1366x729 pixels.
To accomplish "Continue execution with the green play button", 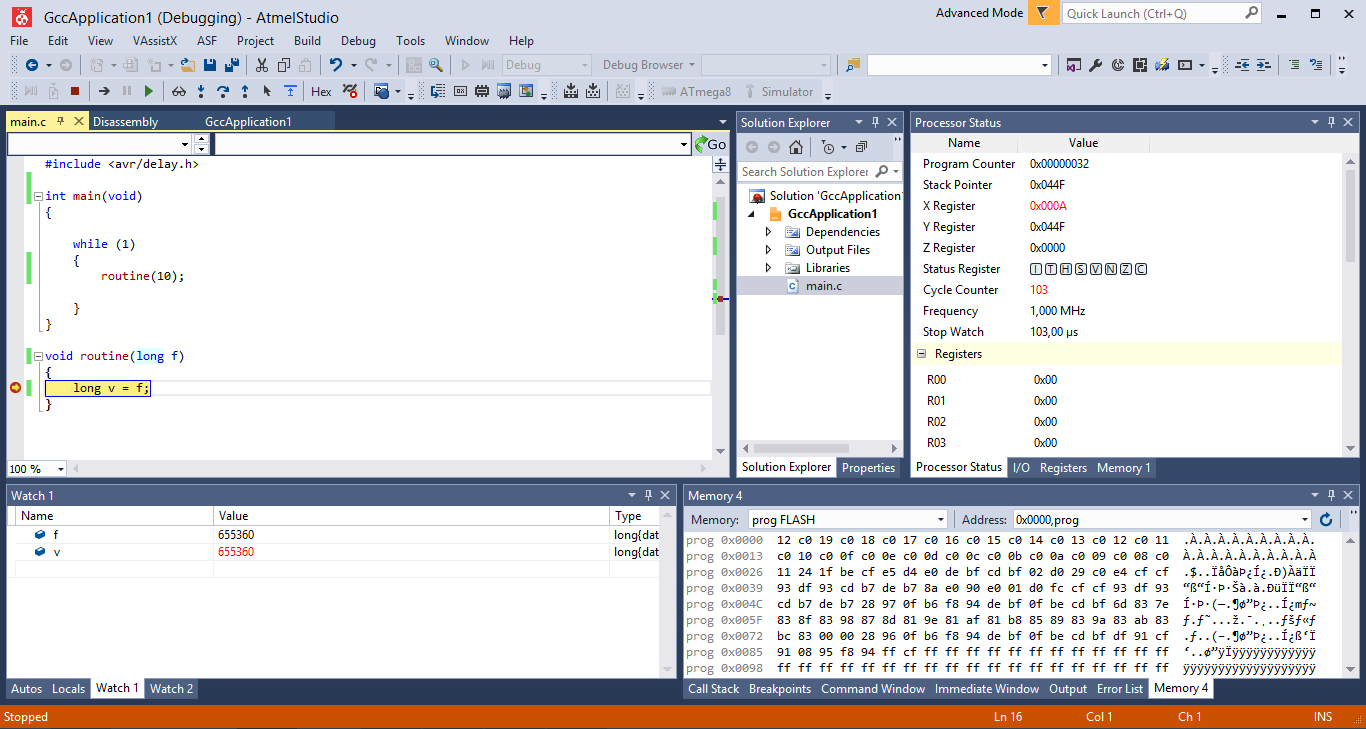I will coord(149,91).
